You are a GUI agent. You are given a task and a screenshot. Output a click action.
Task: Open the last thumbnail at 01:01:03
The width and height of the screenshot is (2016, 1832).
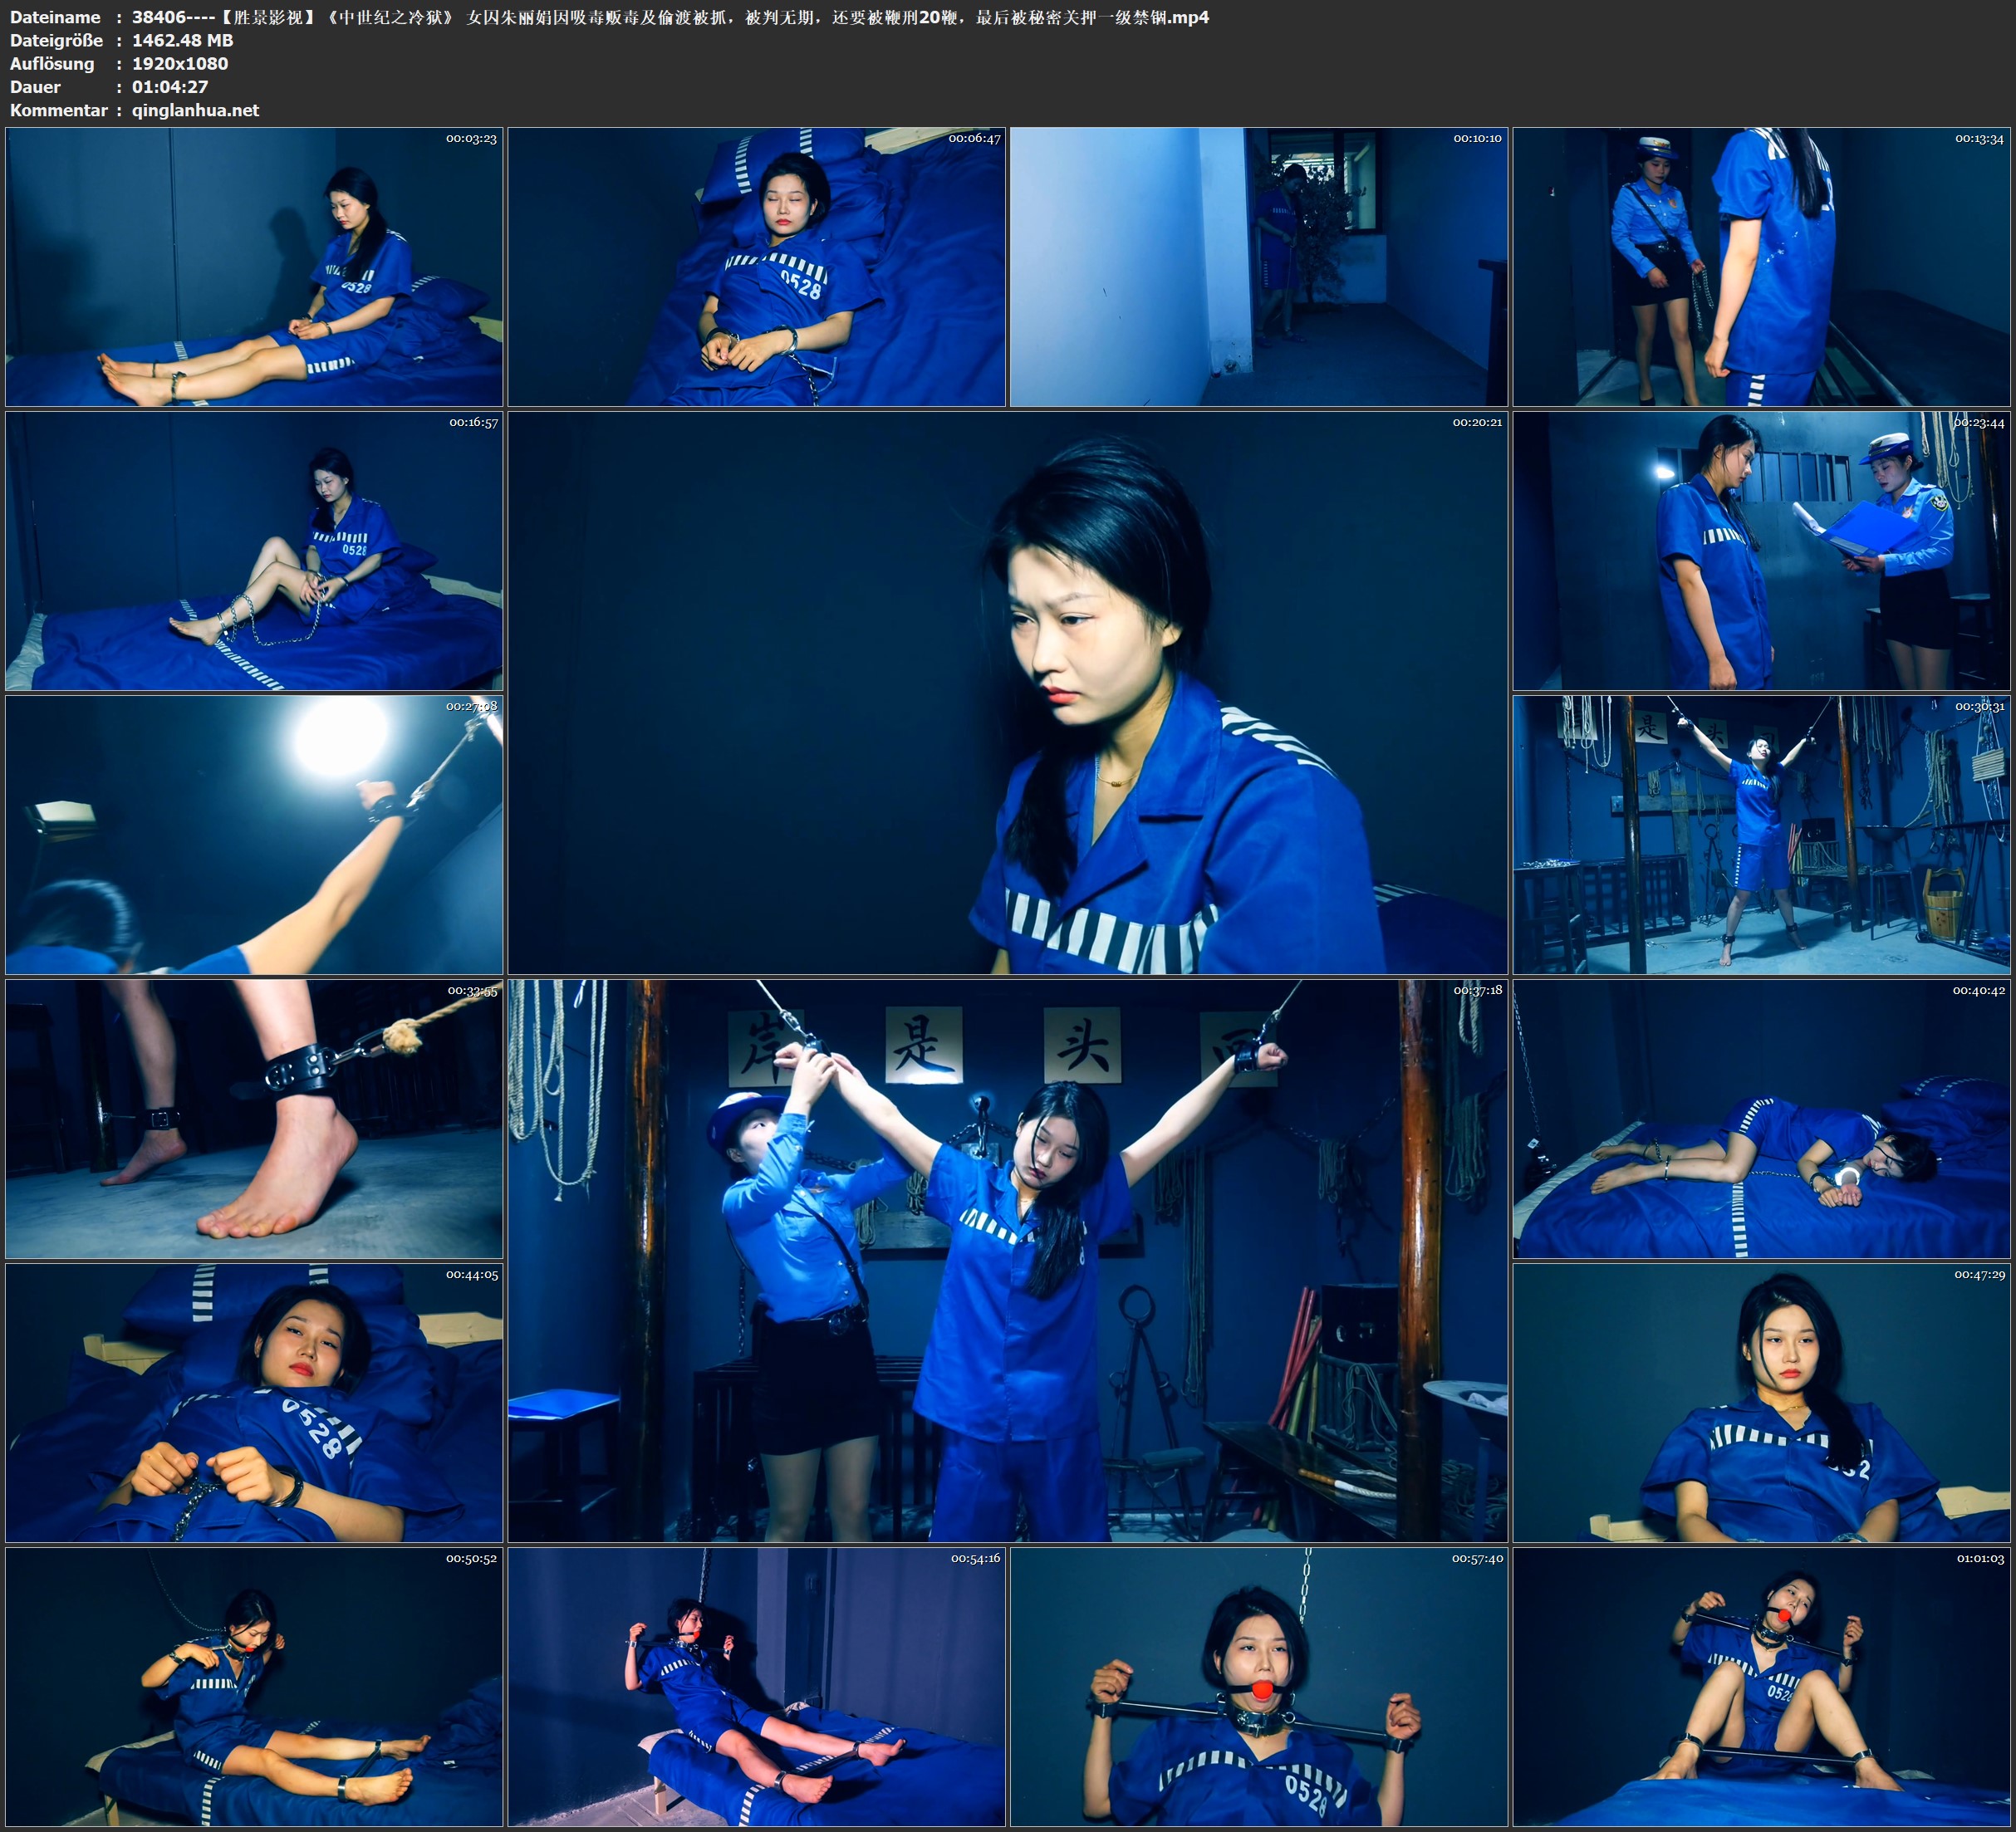(x=1760, y=1686)
